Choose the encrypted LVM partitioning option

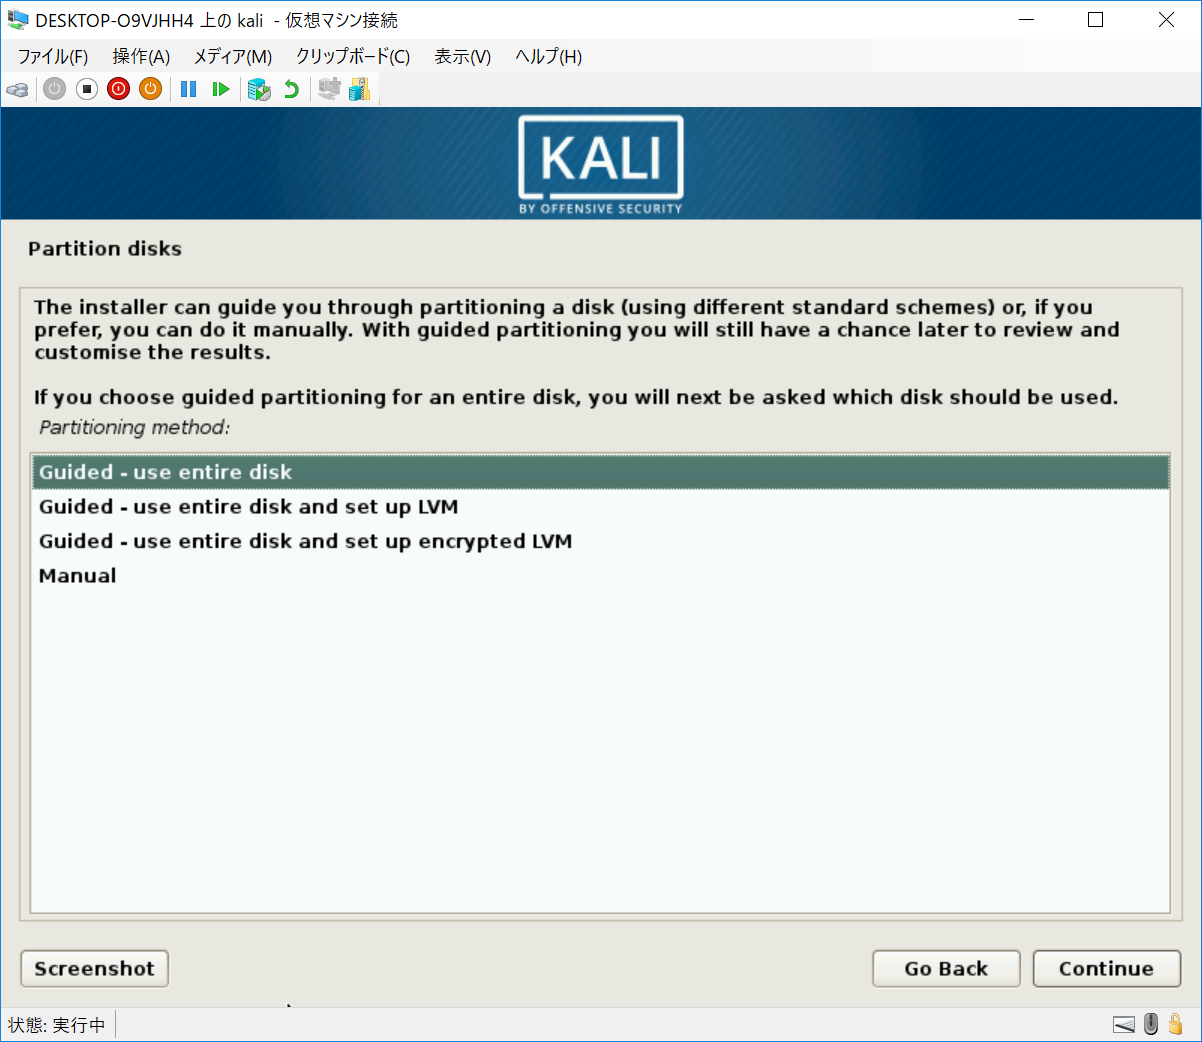click(x=305, y=541)
